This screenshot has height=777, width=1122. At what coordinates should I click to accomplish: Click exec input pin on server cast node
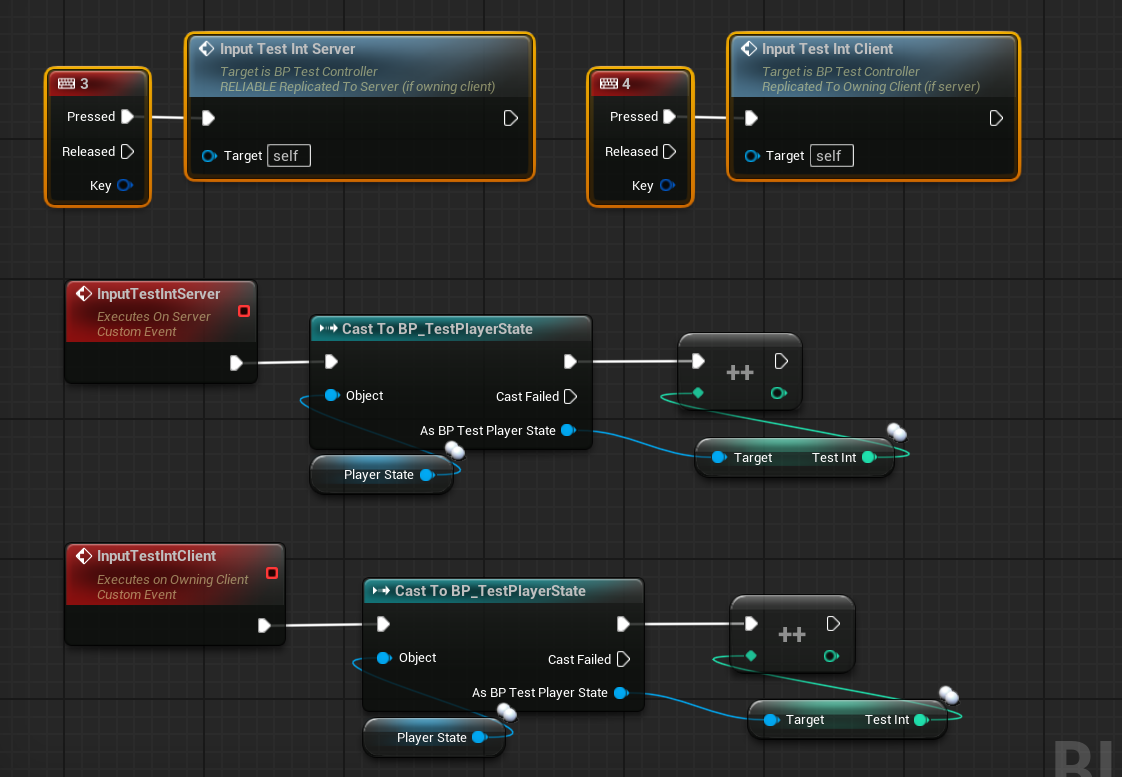tap(331, 362)
